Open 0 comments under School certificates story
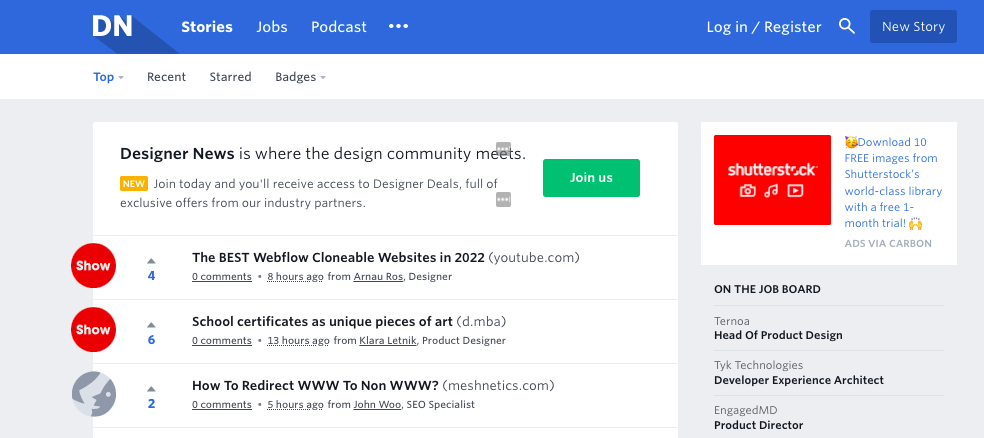The width and height of the screenshot is (984, 438). tap(222, 341)
